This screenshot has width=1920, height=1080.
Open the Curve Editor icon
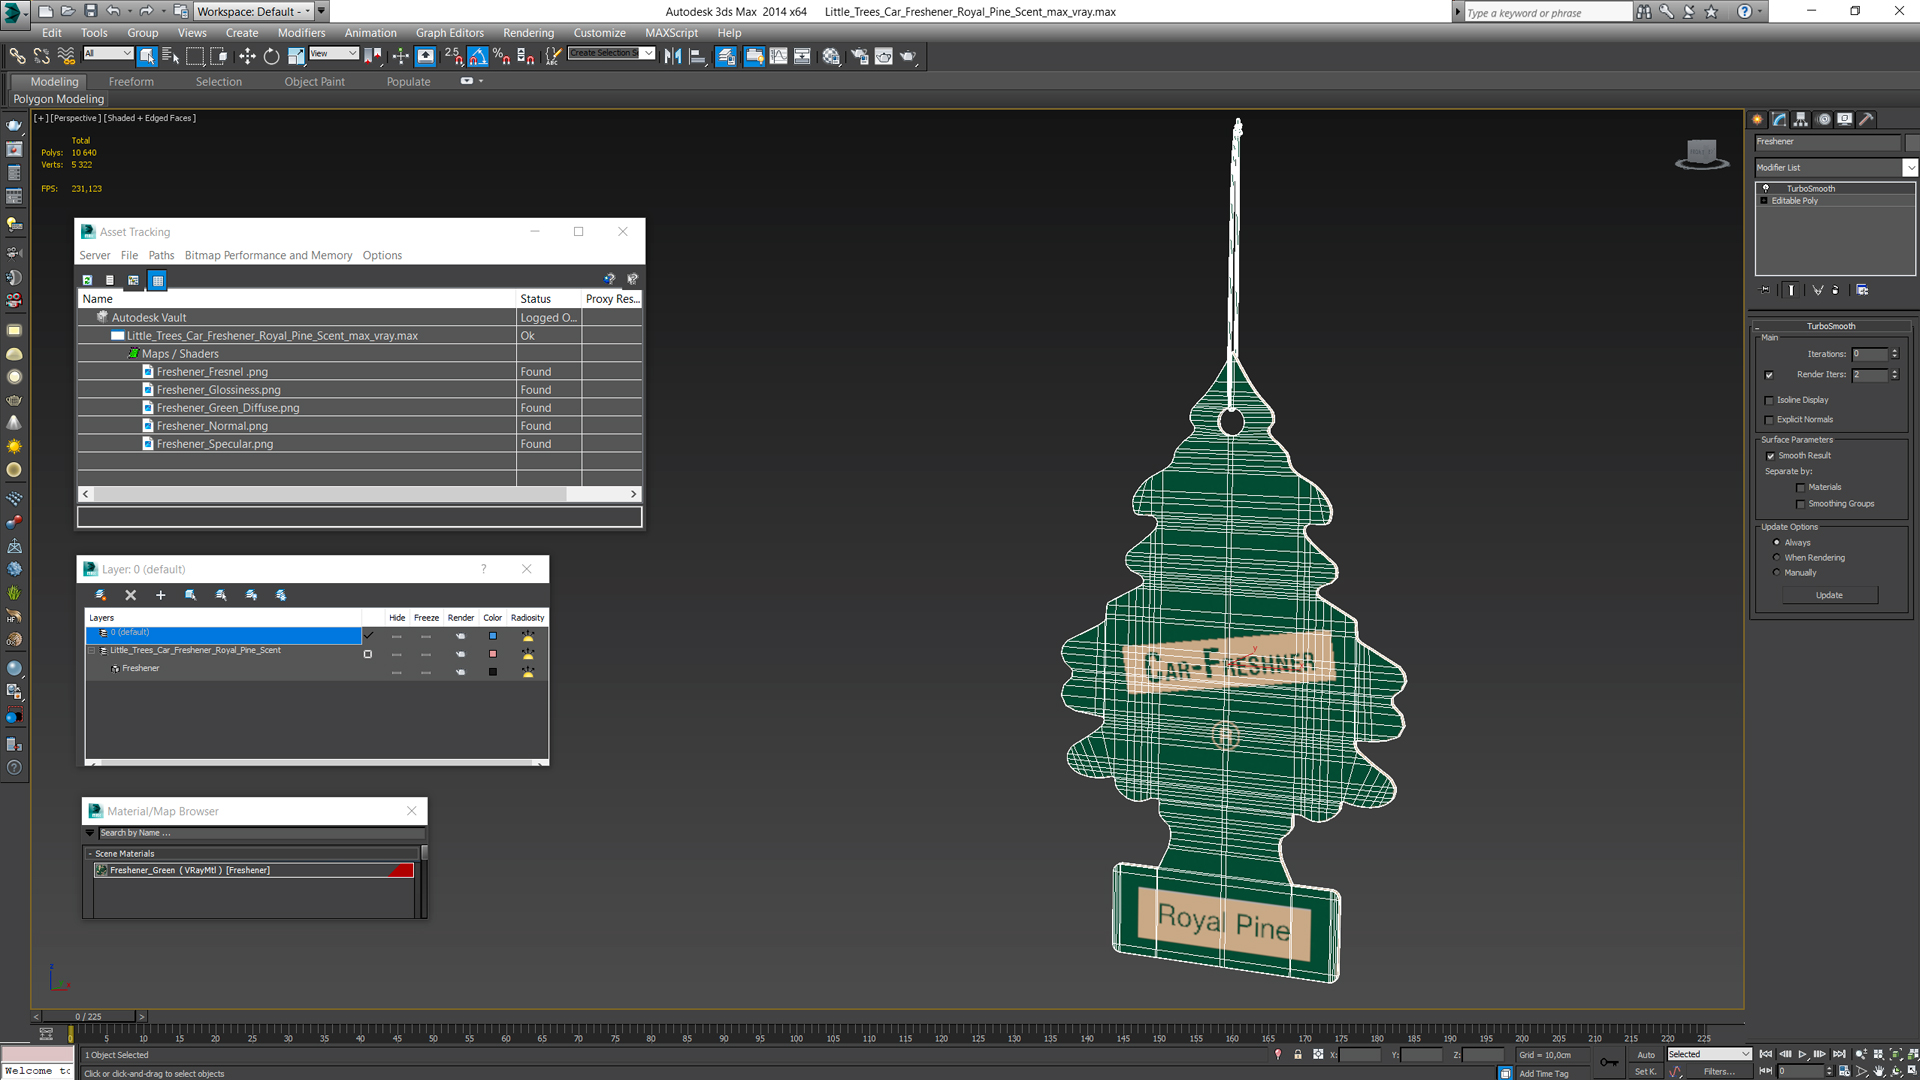click(x=778, y=56)
